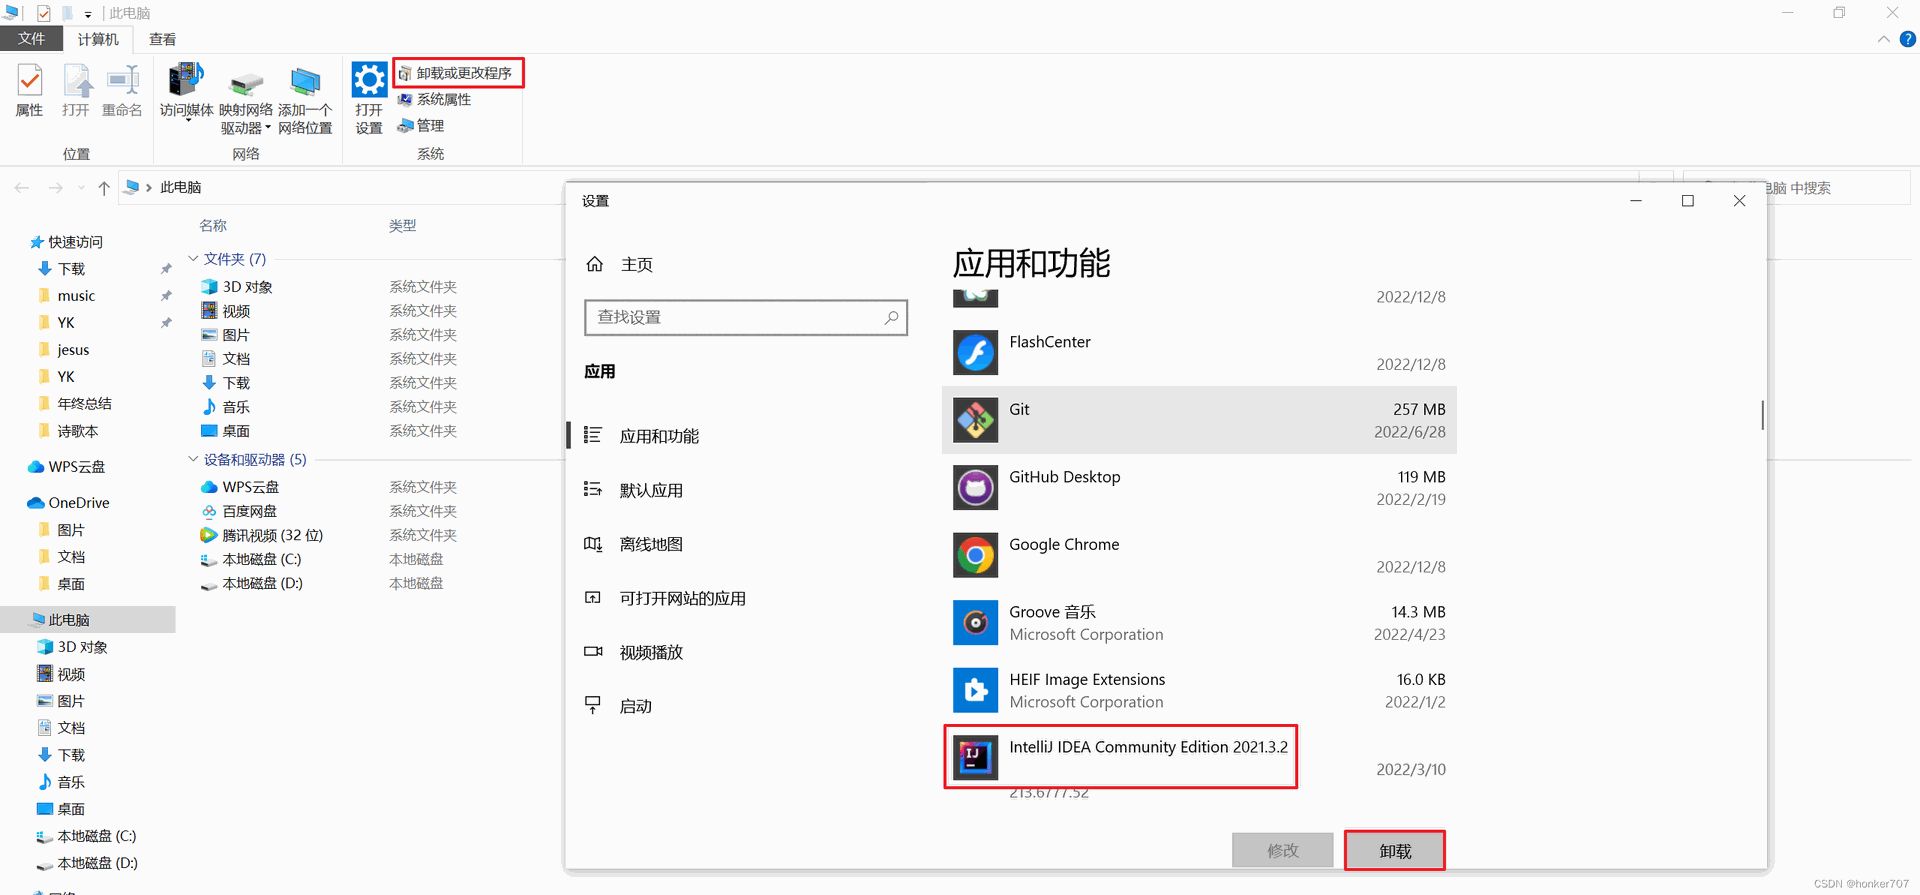The width and height of the screenshot is (1920, 895).
Task: Select 音乐 folder in file list
Action: click(226, 407)
